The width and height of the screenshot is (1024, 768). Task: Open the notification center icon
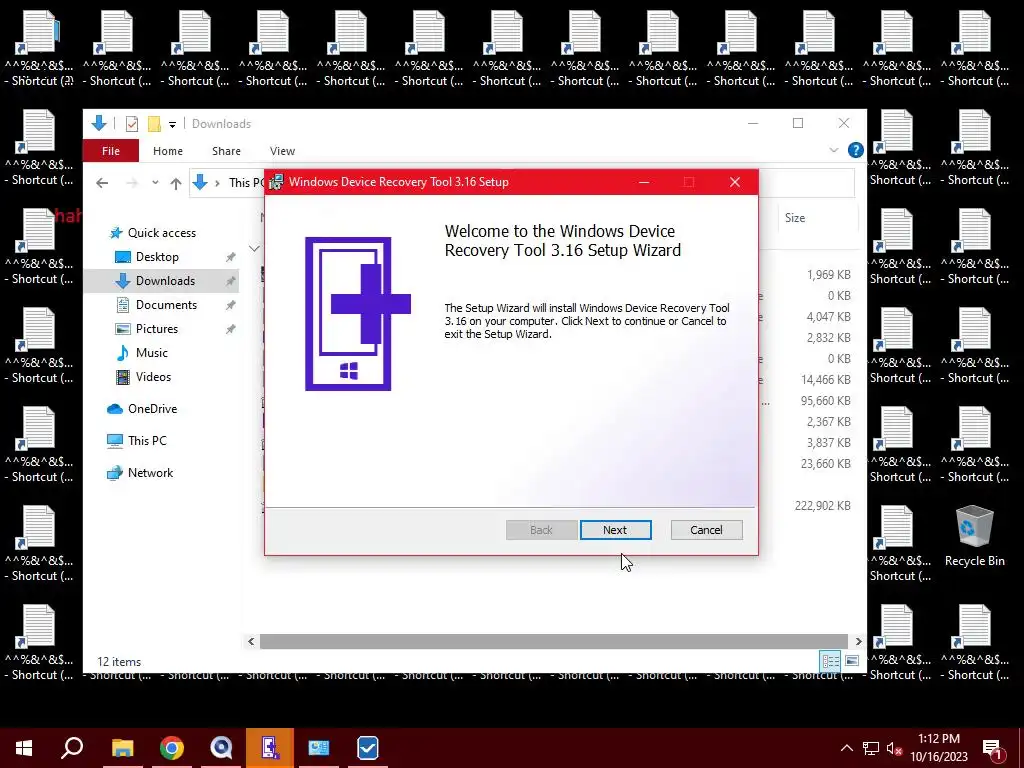point(993,750)
